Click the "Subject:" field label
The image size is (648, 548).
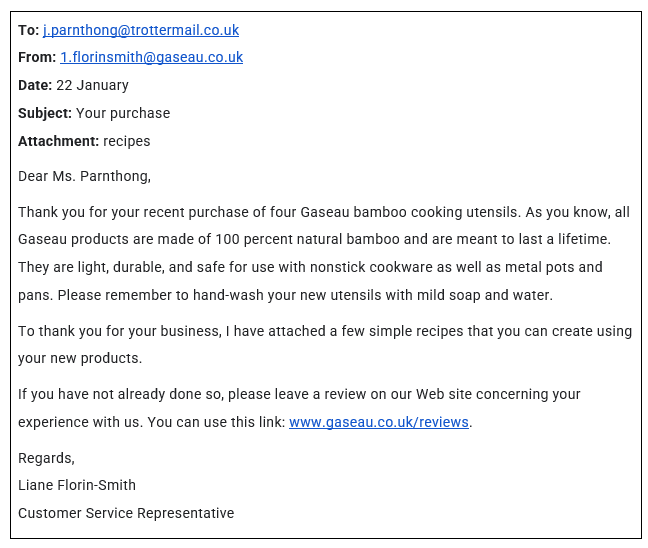click(45, 113)
